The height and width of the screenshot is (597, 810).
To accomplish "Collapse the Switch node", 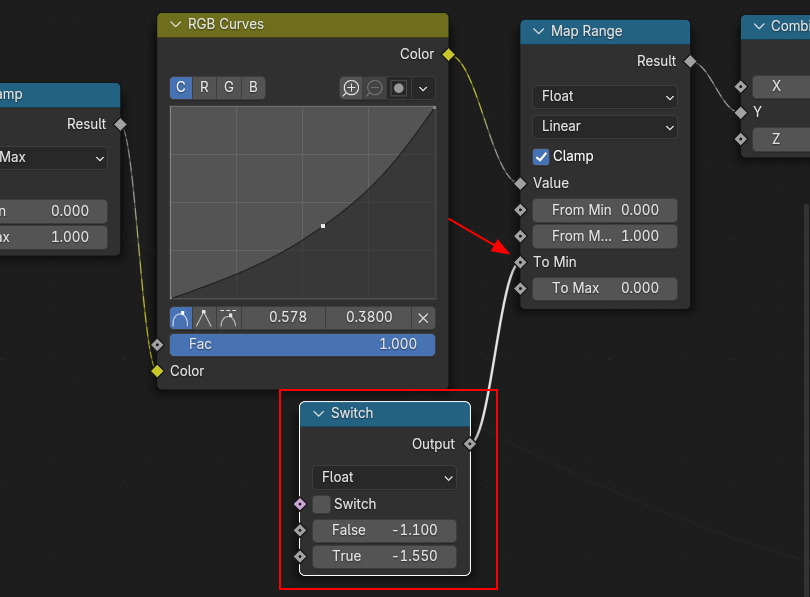I will click(319, 413).
